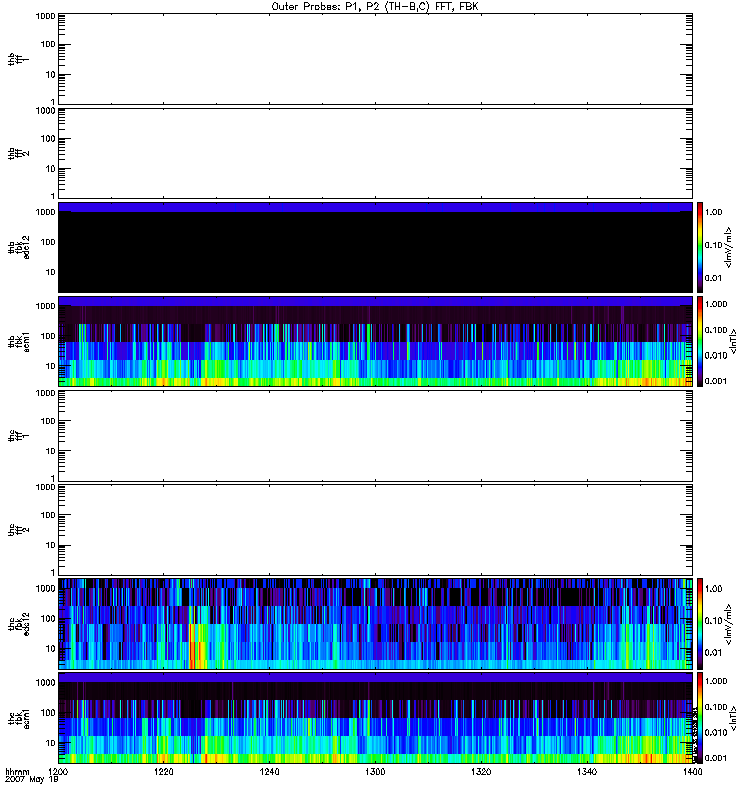Click inside the black thb edc12 spectrogram panel
The width and height of the screenshot is (750, 800).
coord(375,250)
